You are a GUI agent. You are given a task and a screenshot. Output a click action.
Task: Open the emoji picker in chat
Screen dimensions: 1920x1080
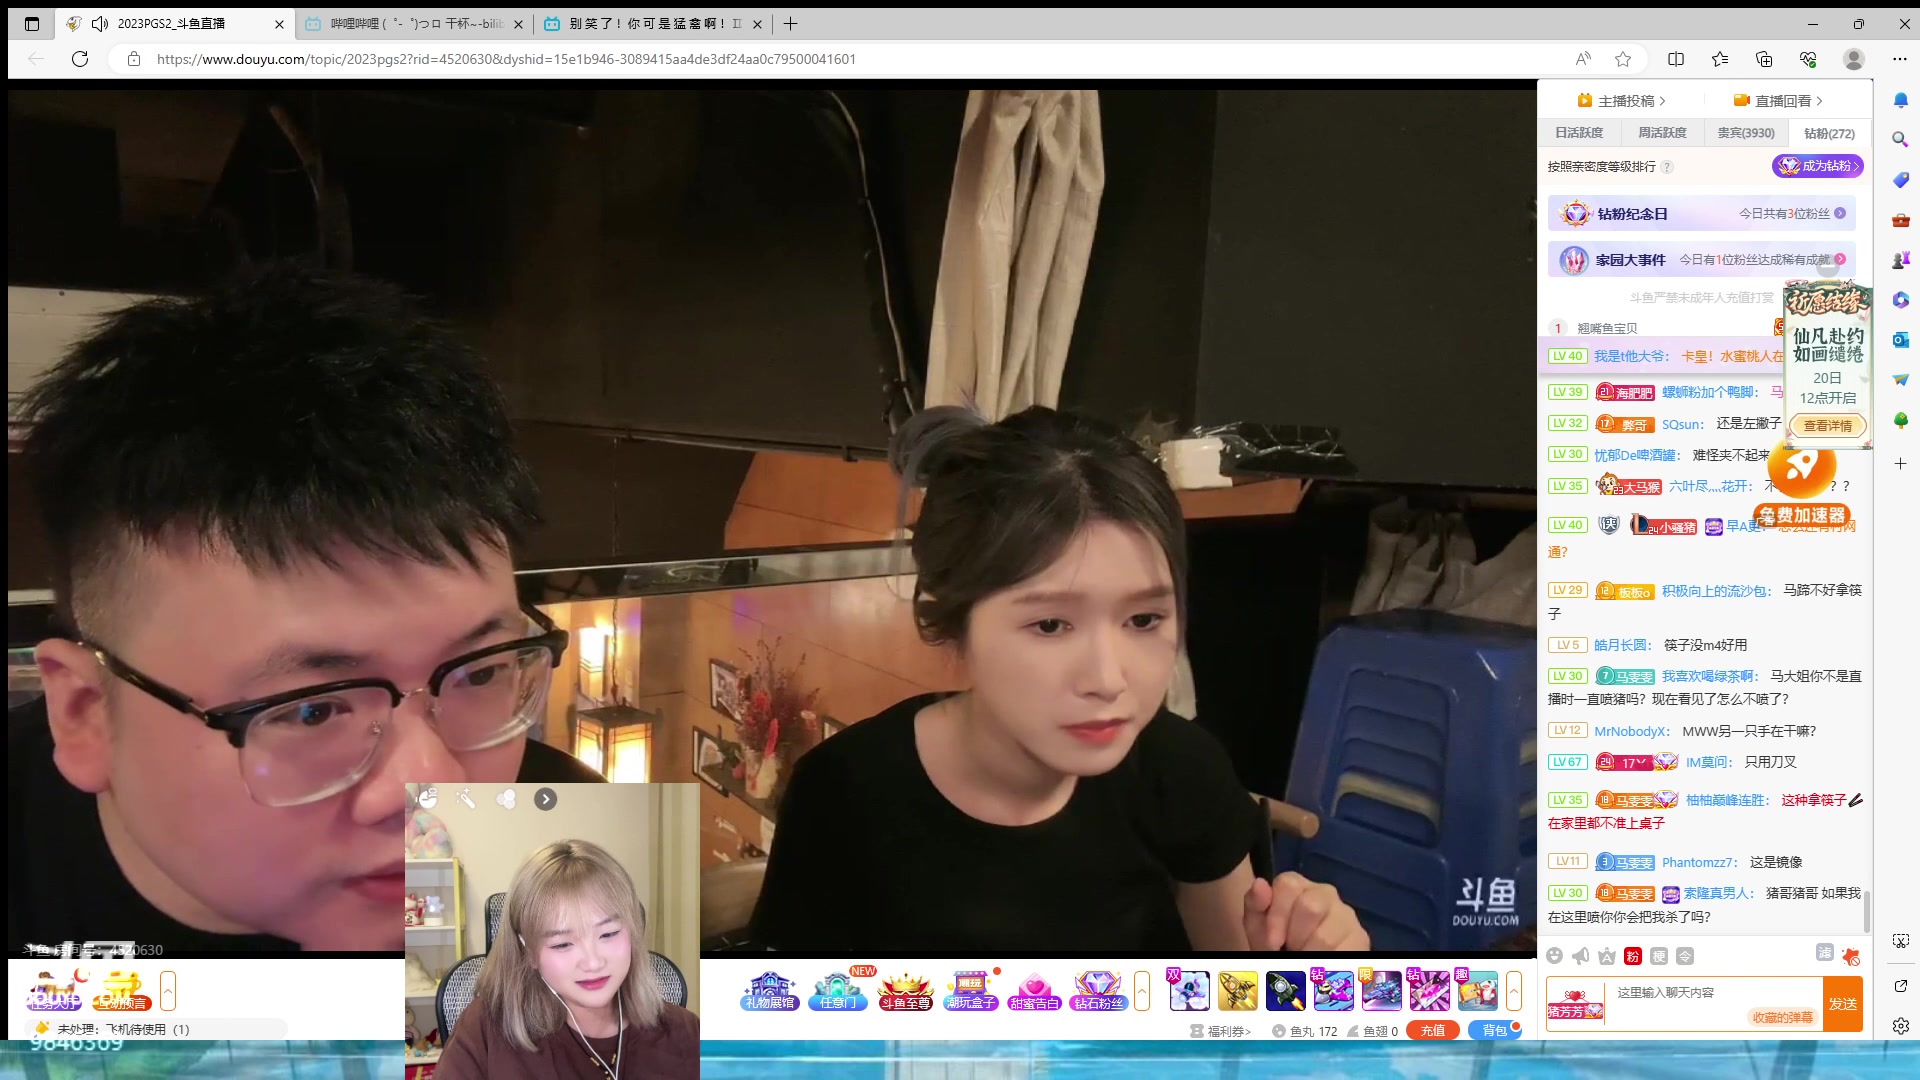tap(1554, 956)
